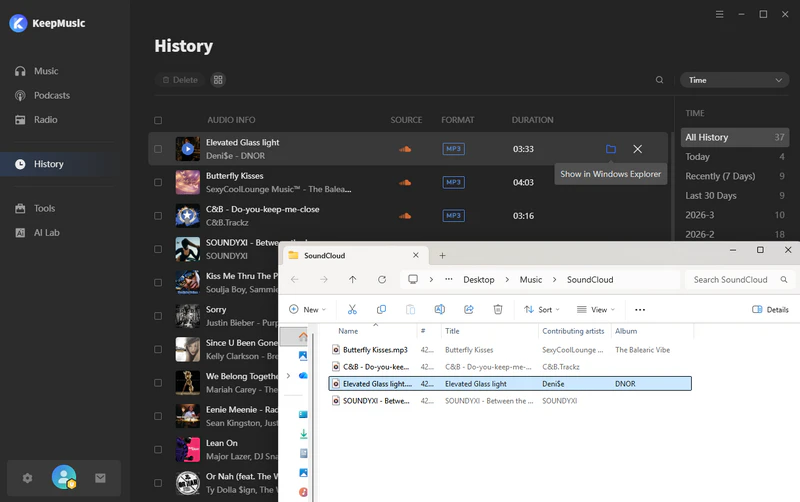Go to the Radio section
Viewport: 800px width, 502px height.
[36, 119]
